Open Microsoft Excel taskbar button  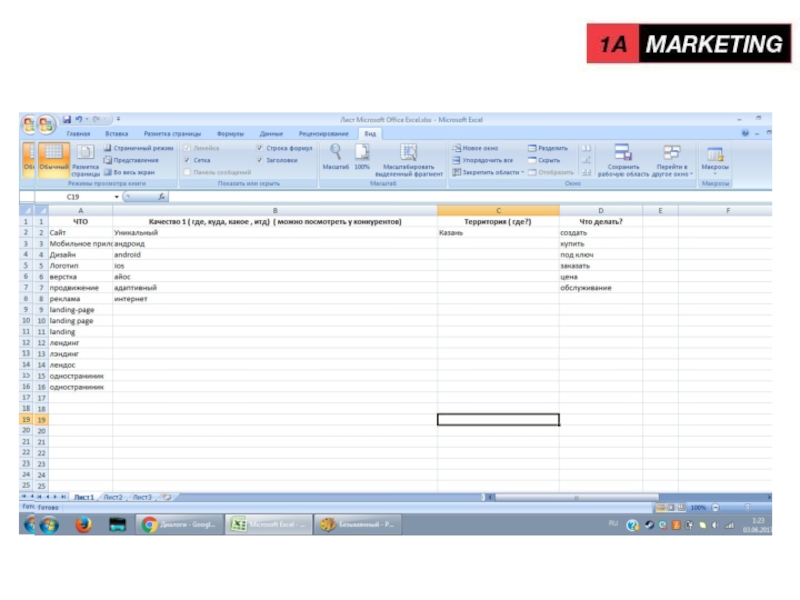point(269,524)
